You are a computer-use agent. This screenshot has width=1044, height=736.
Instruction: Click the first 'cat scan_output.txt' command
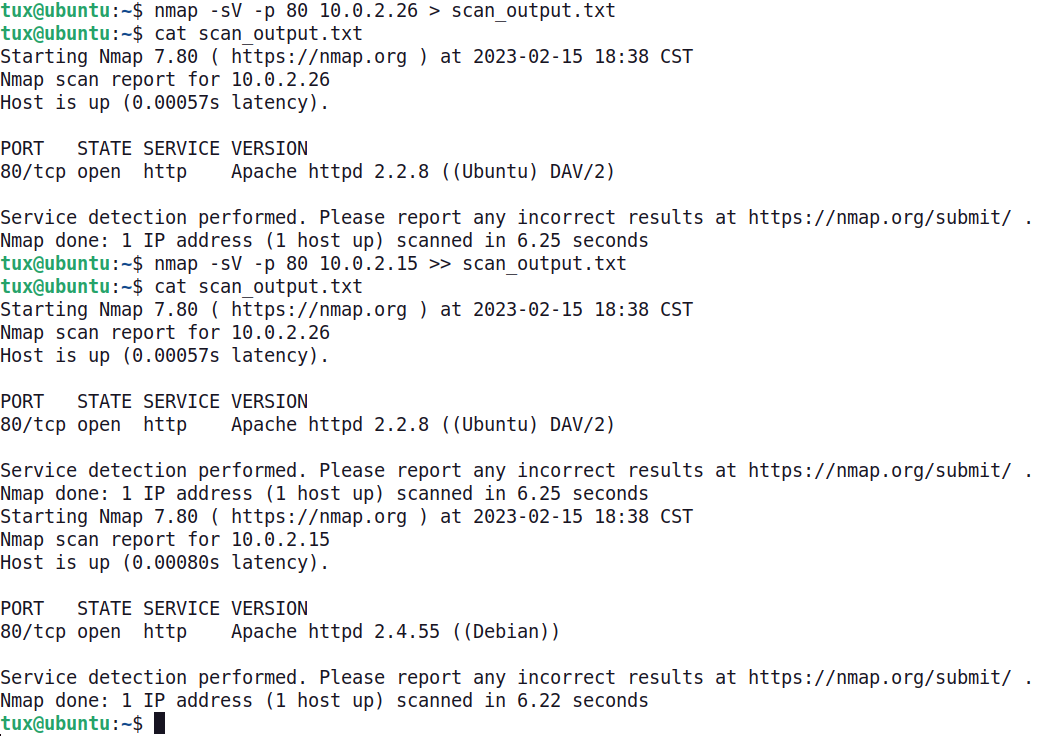point(258,33)
